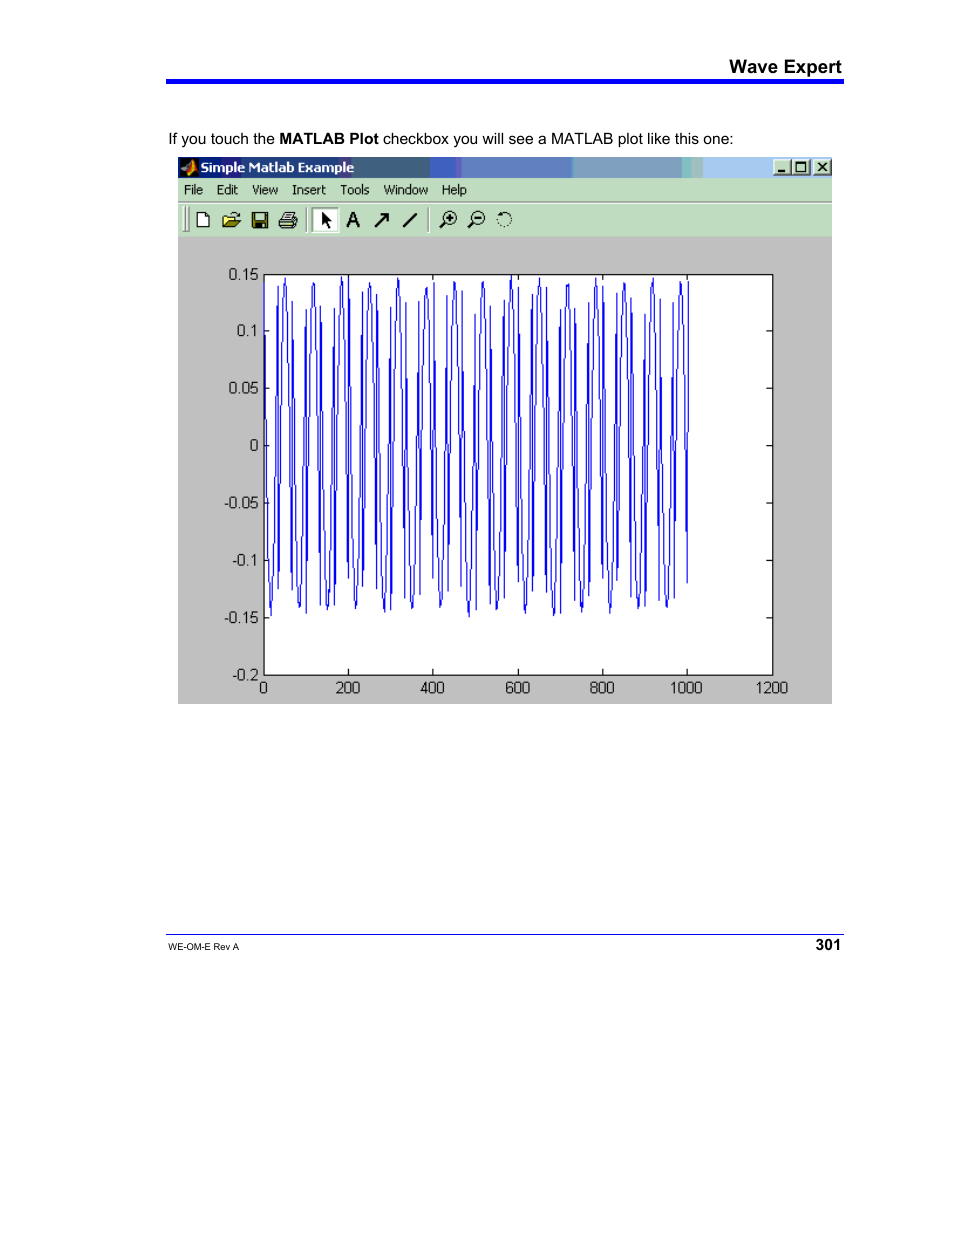The image size is (954, 1235).
Task: Click page number 301 in footer
Action: coord(828,945)
